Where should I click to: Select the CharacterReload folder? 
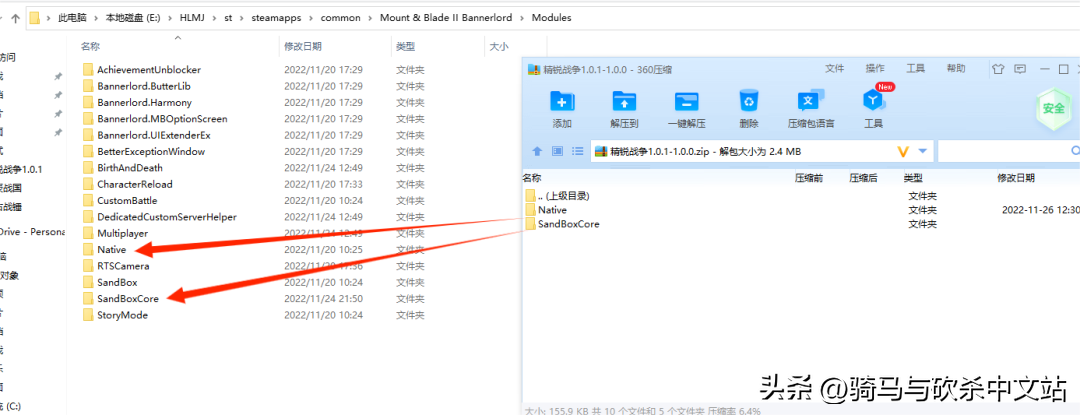click(x=134, y=184)
